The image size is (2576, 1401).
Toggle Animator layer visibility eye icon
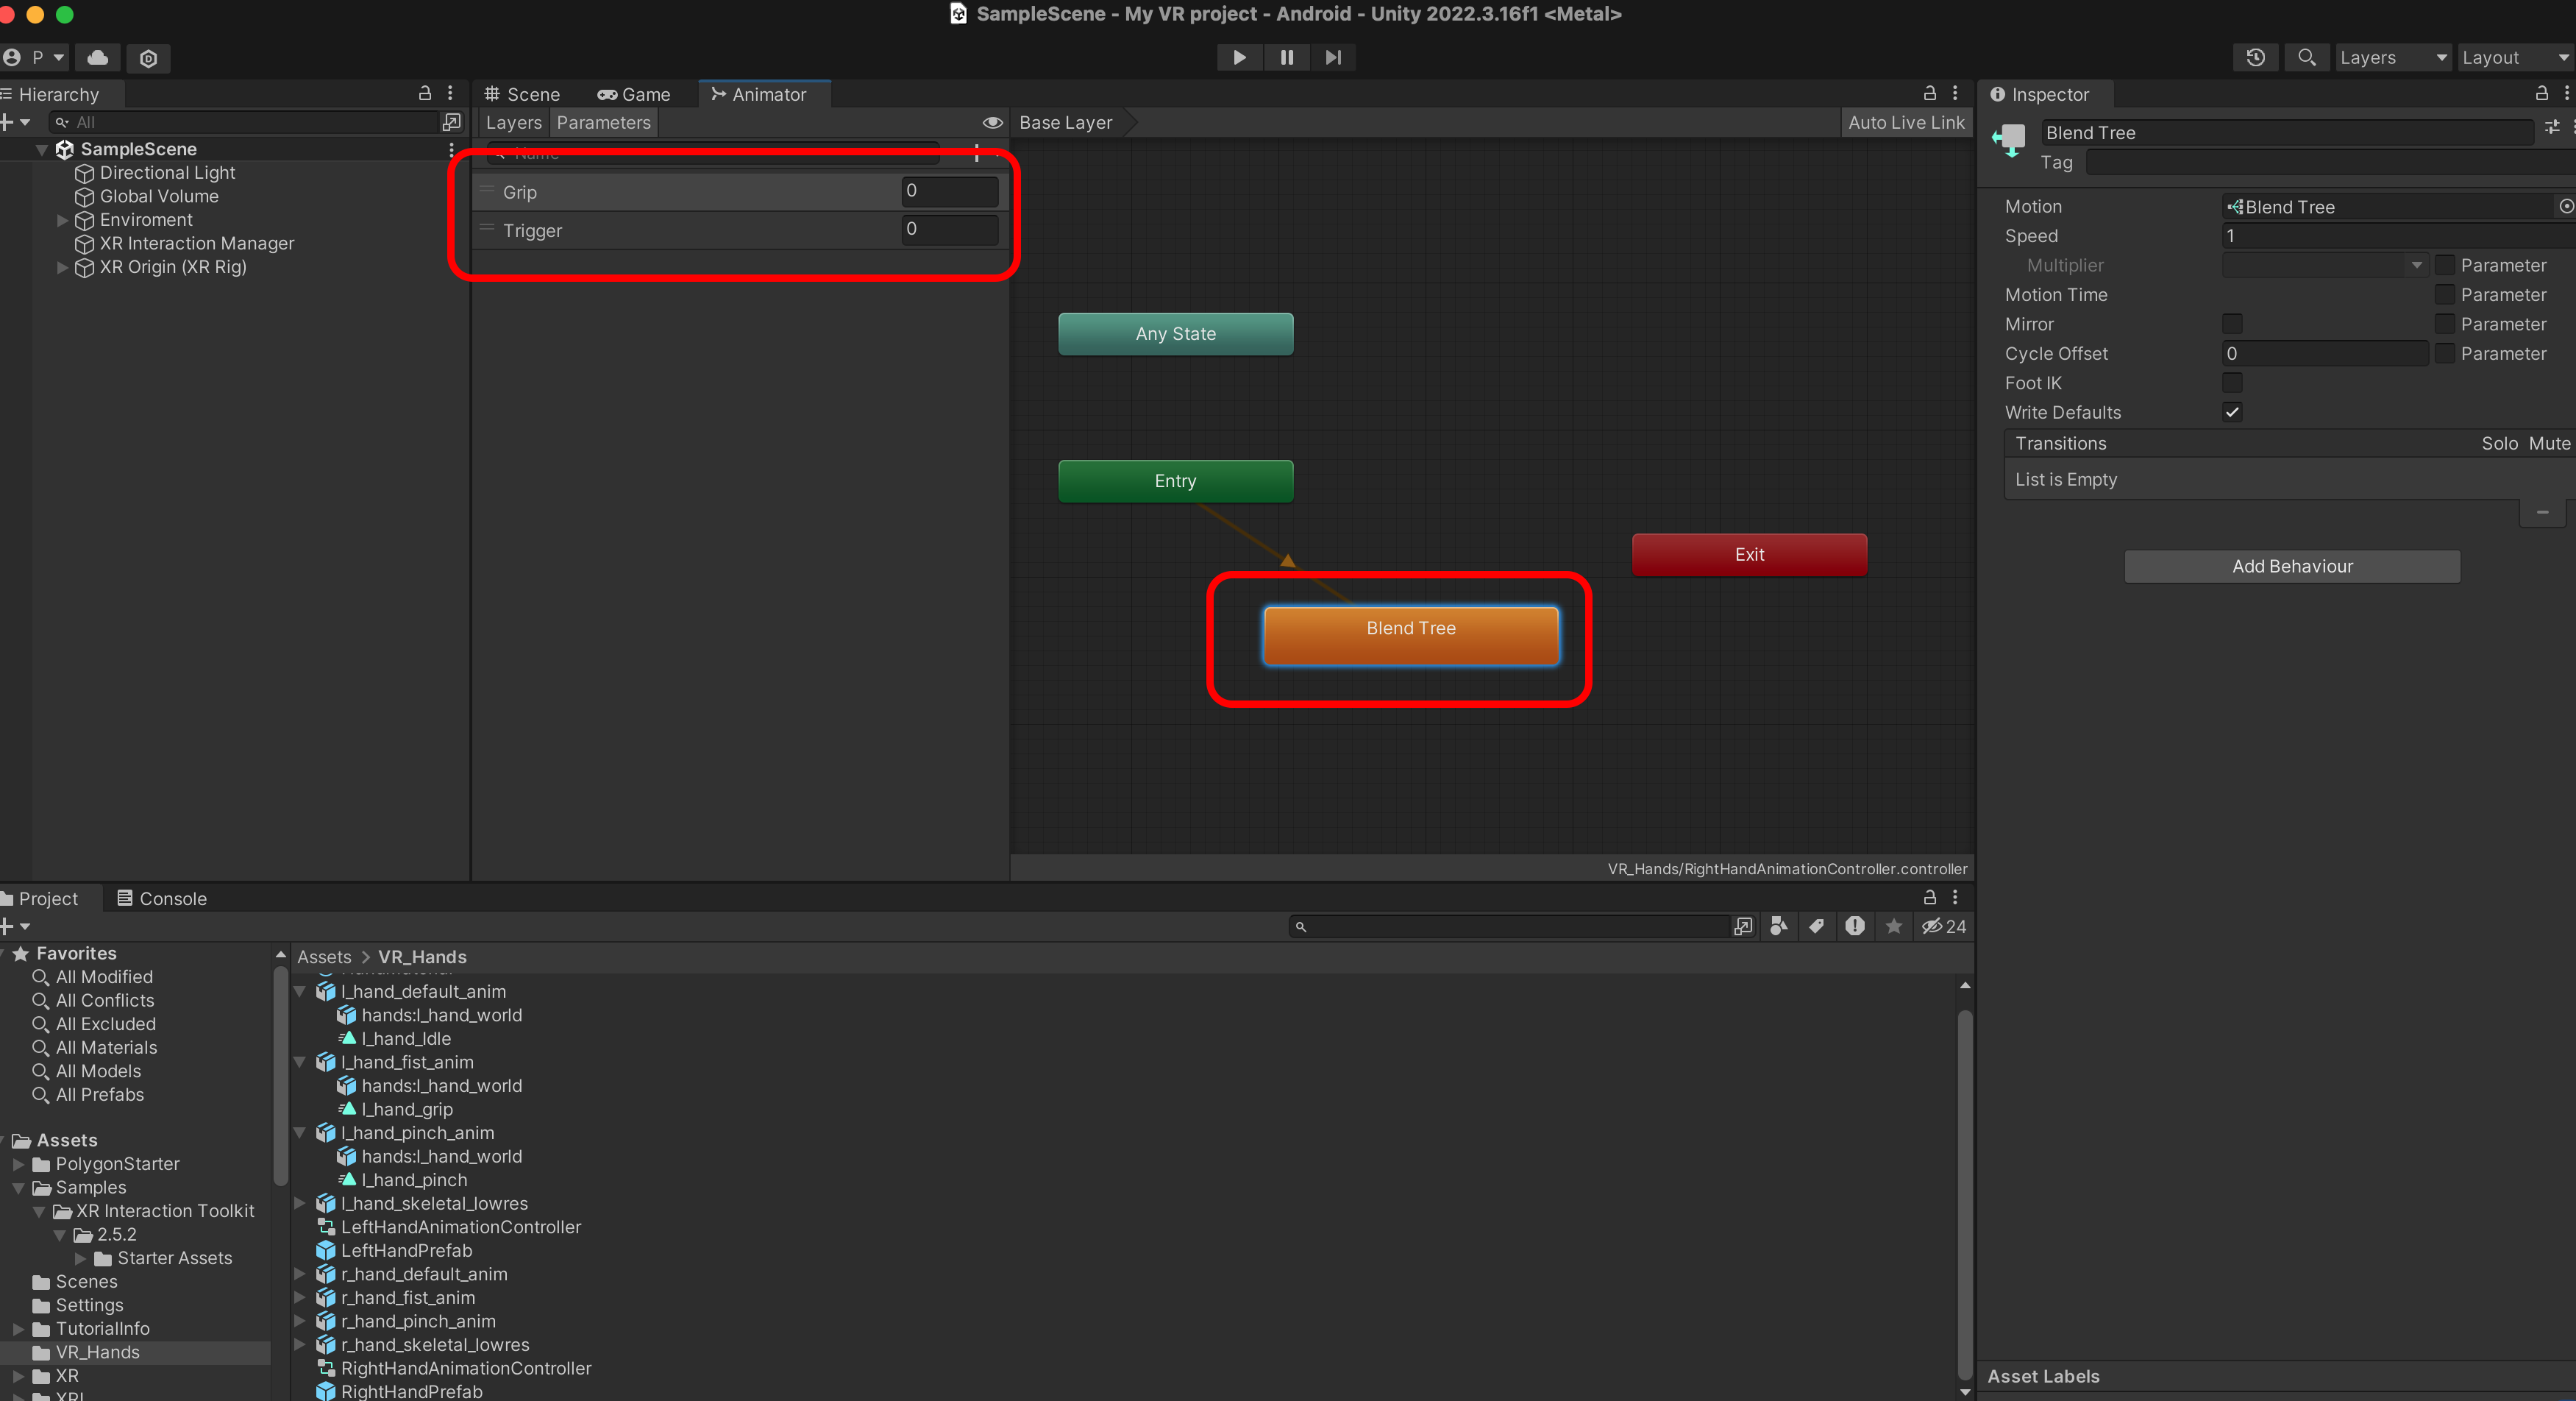coord(992,122)
